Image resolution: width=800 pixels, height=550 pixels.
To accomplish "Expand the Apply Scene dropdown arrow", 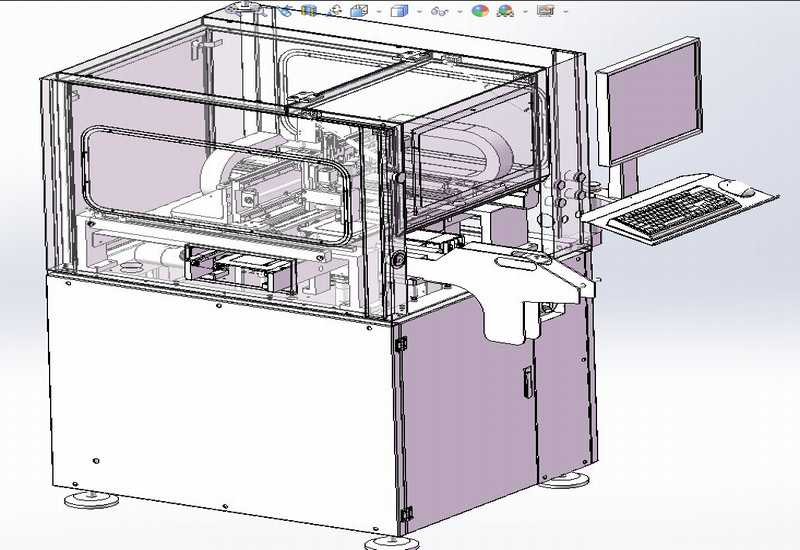I will [x=525, y=11].
